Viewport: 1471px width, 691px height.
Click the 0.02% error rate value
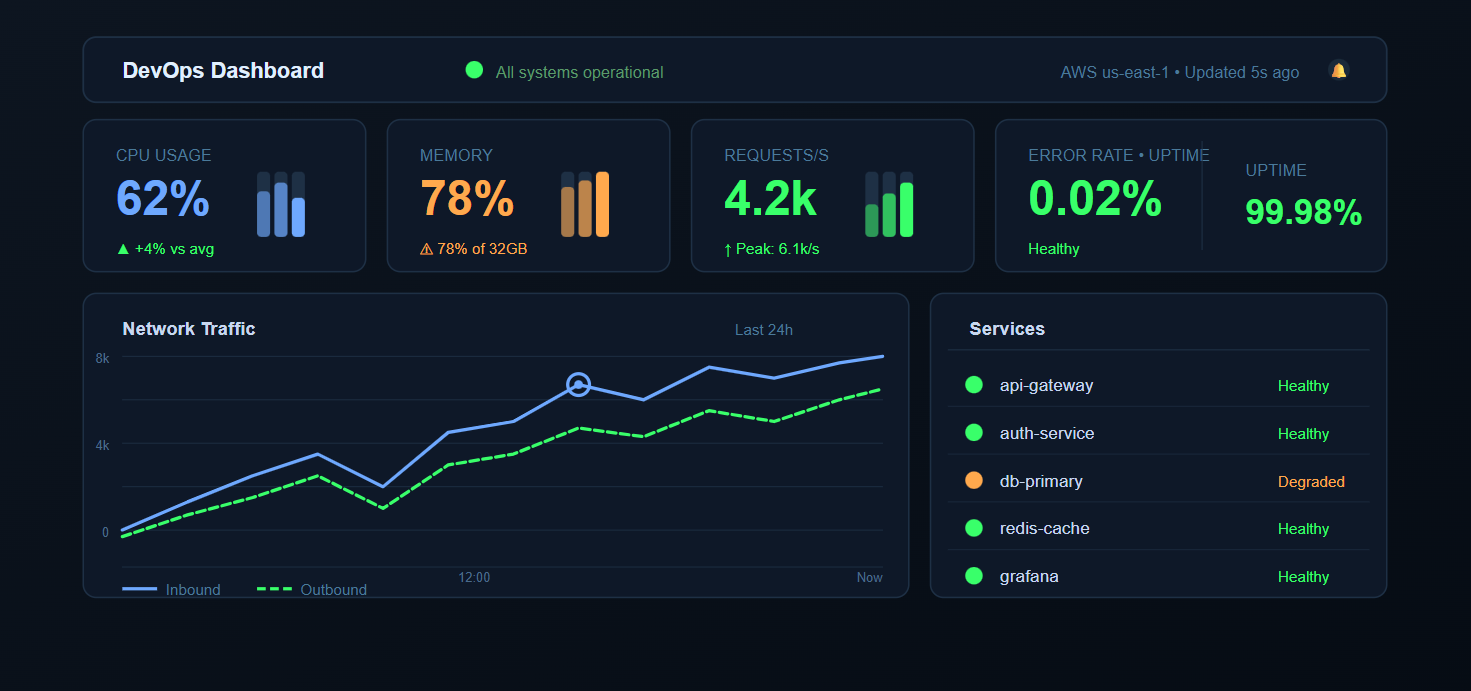(1095, 199)
